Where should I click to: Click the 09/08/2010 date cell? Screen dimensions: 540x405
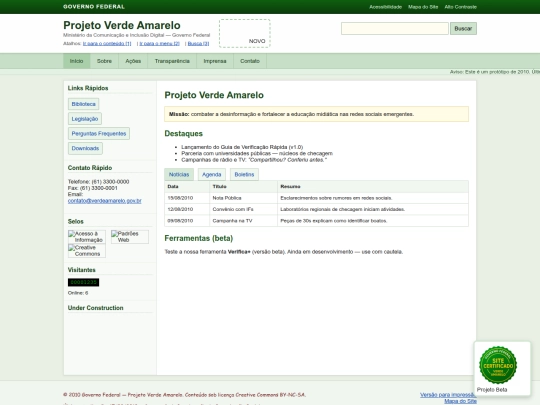187,221
